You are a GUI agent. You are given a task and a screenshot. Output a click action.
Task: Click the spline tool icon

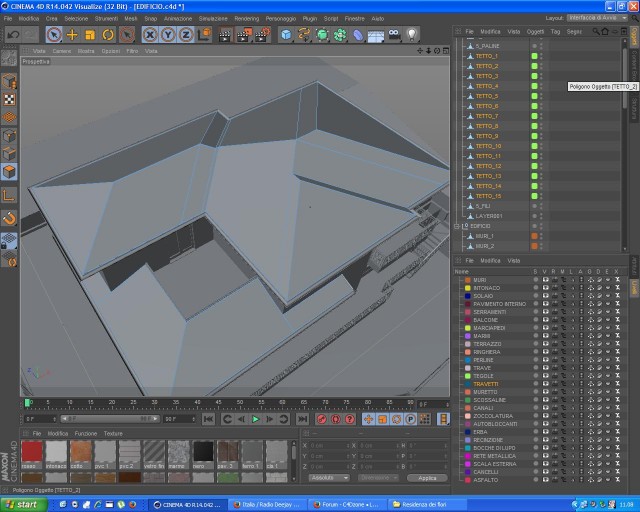coord(304,35)
